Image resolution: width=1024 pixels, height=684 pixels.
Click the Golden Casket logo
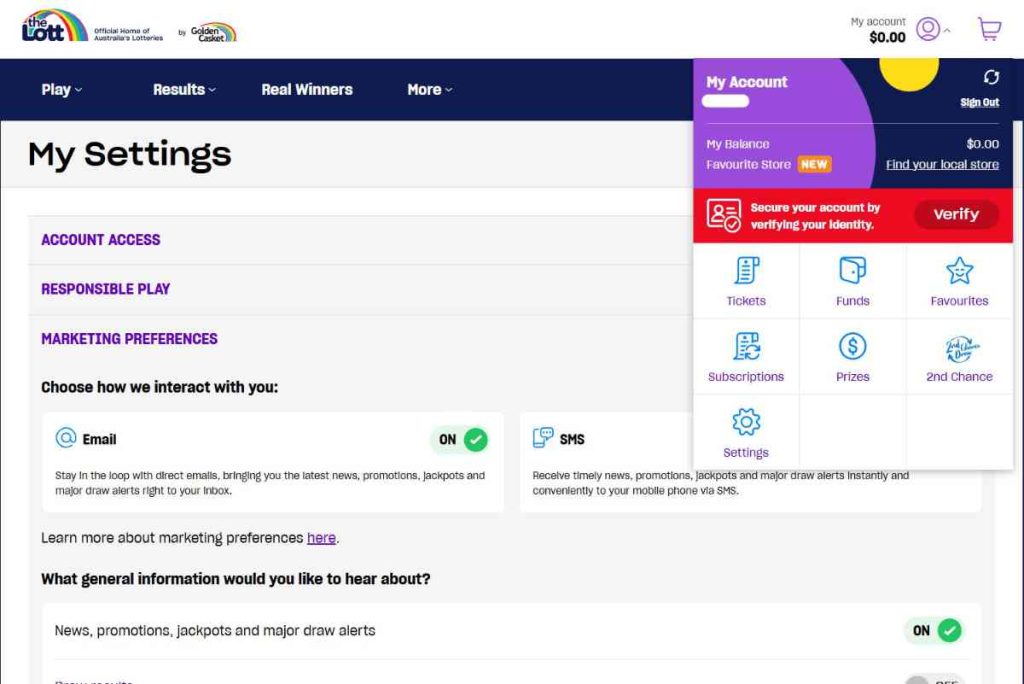[214, 32]
